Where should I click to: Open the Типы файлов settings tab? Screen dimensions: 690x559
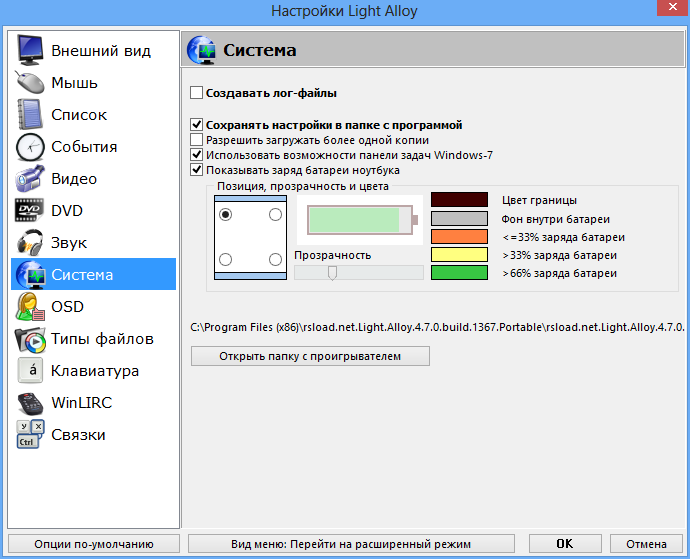(x=102, y=339)
